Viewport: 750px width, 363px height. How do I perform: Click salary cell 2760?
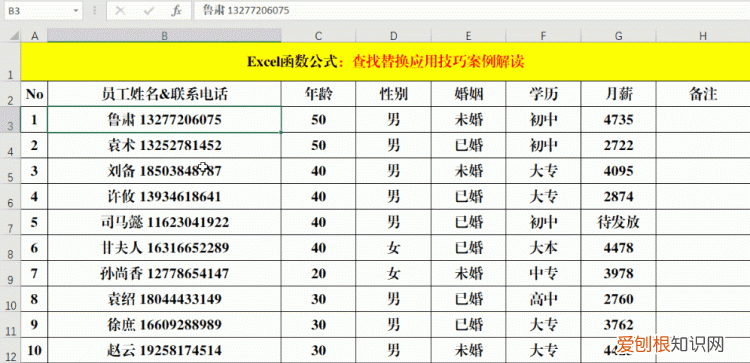coord(618,299)
